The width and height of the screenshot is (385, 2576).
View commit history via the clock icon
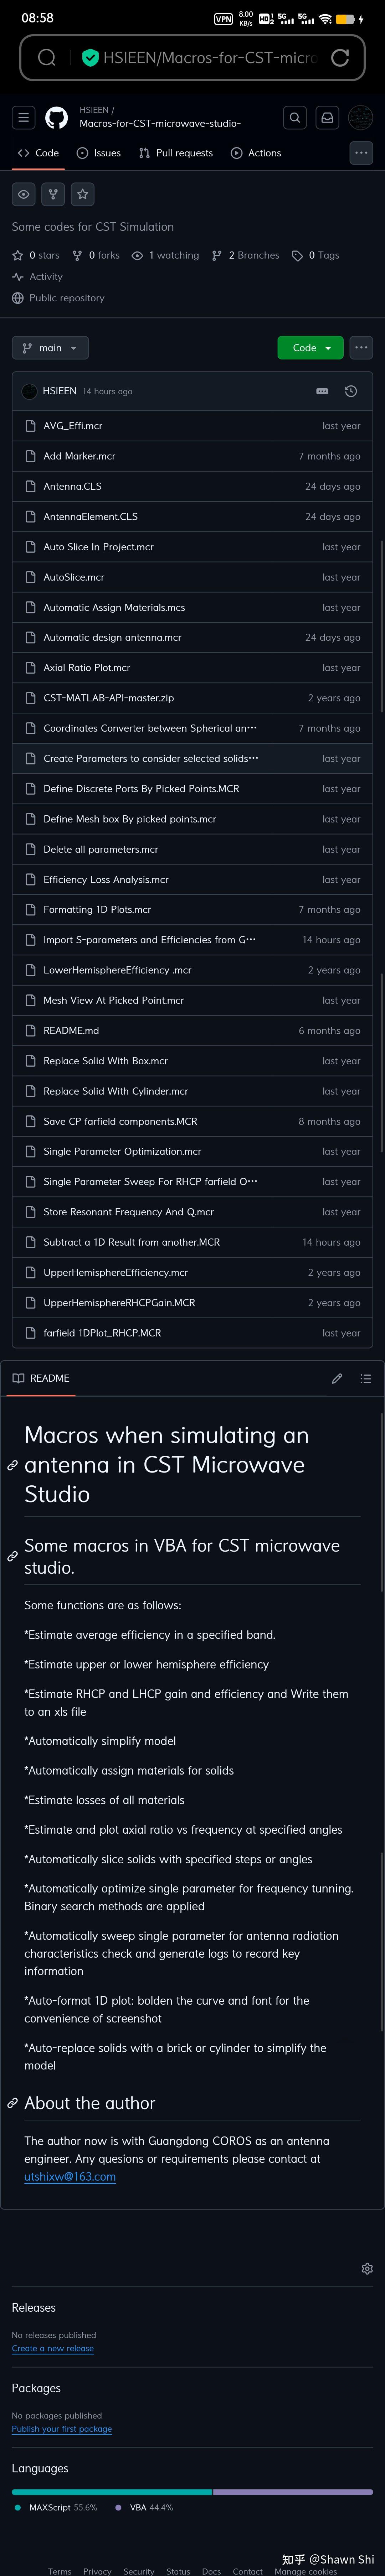tap(350, 391)
